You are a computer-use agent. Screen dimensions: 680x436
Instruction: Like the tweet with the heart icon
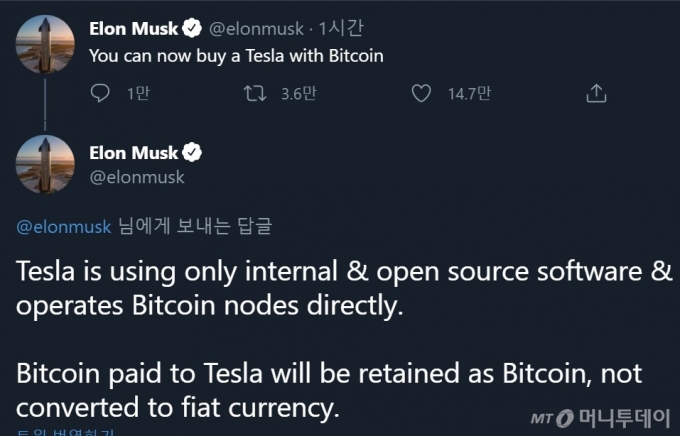click(x=421, y=93)
